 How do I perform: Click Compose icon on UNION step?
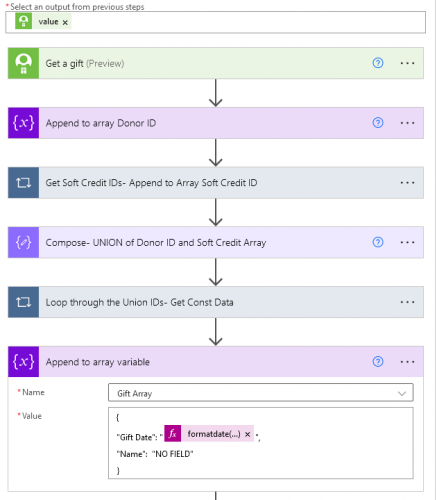23,242
